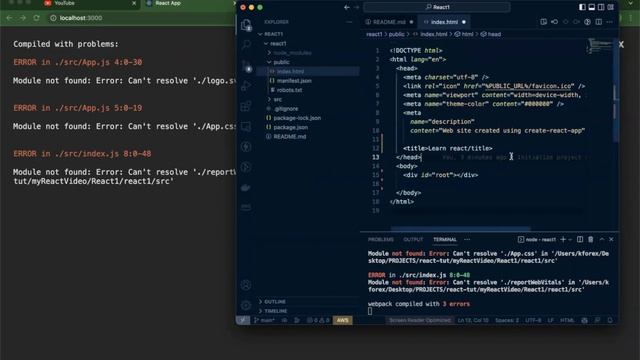
Task: Click the UTF-8 encoding status item
Action: pos(533,320)
